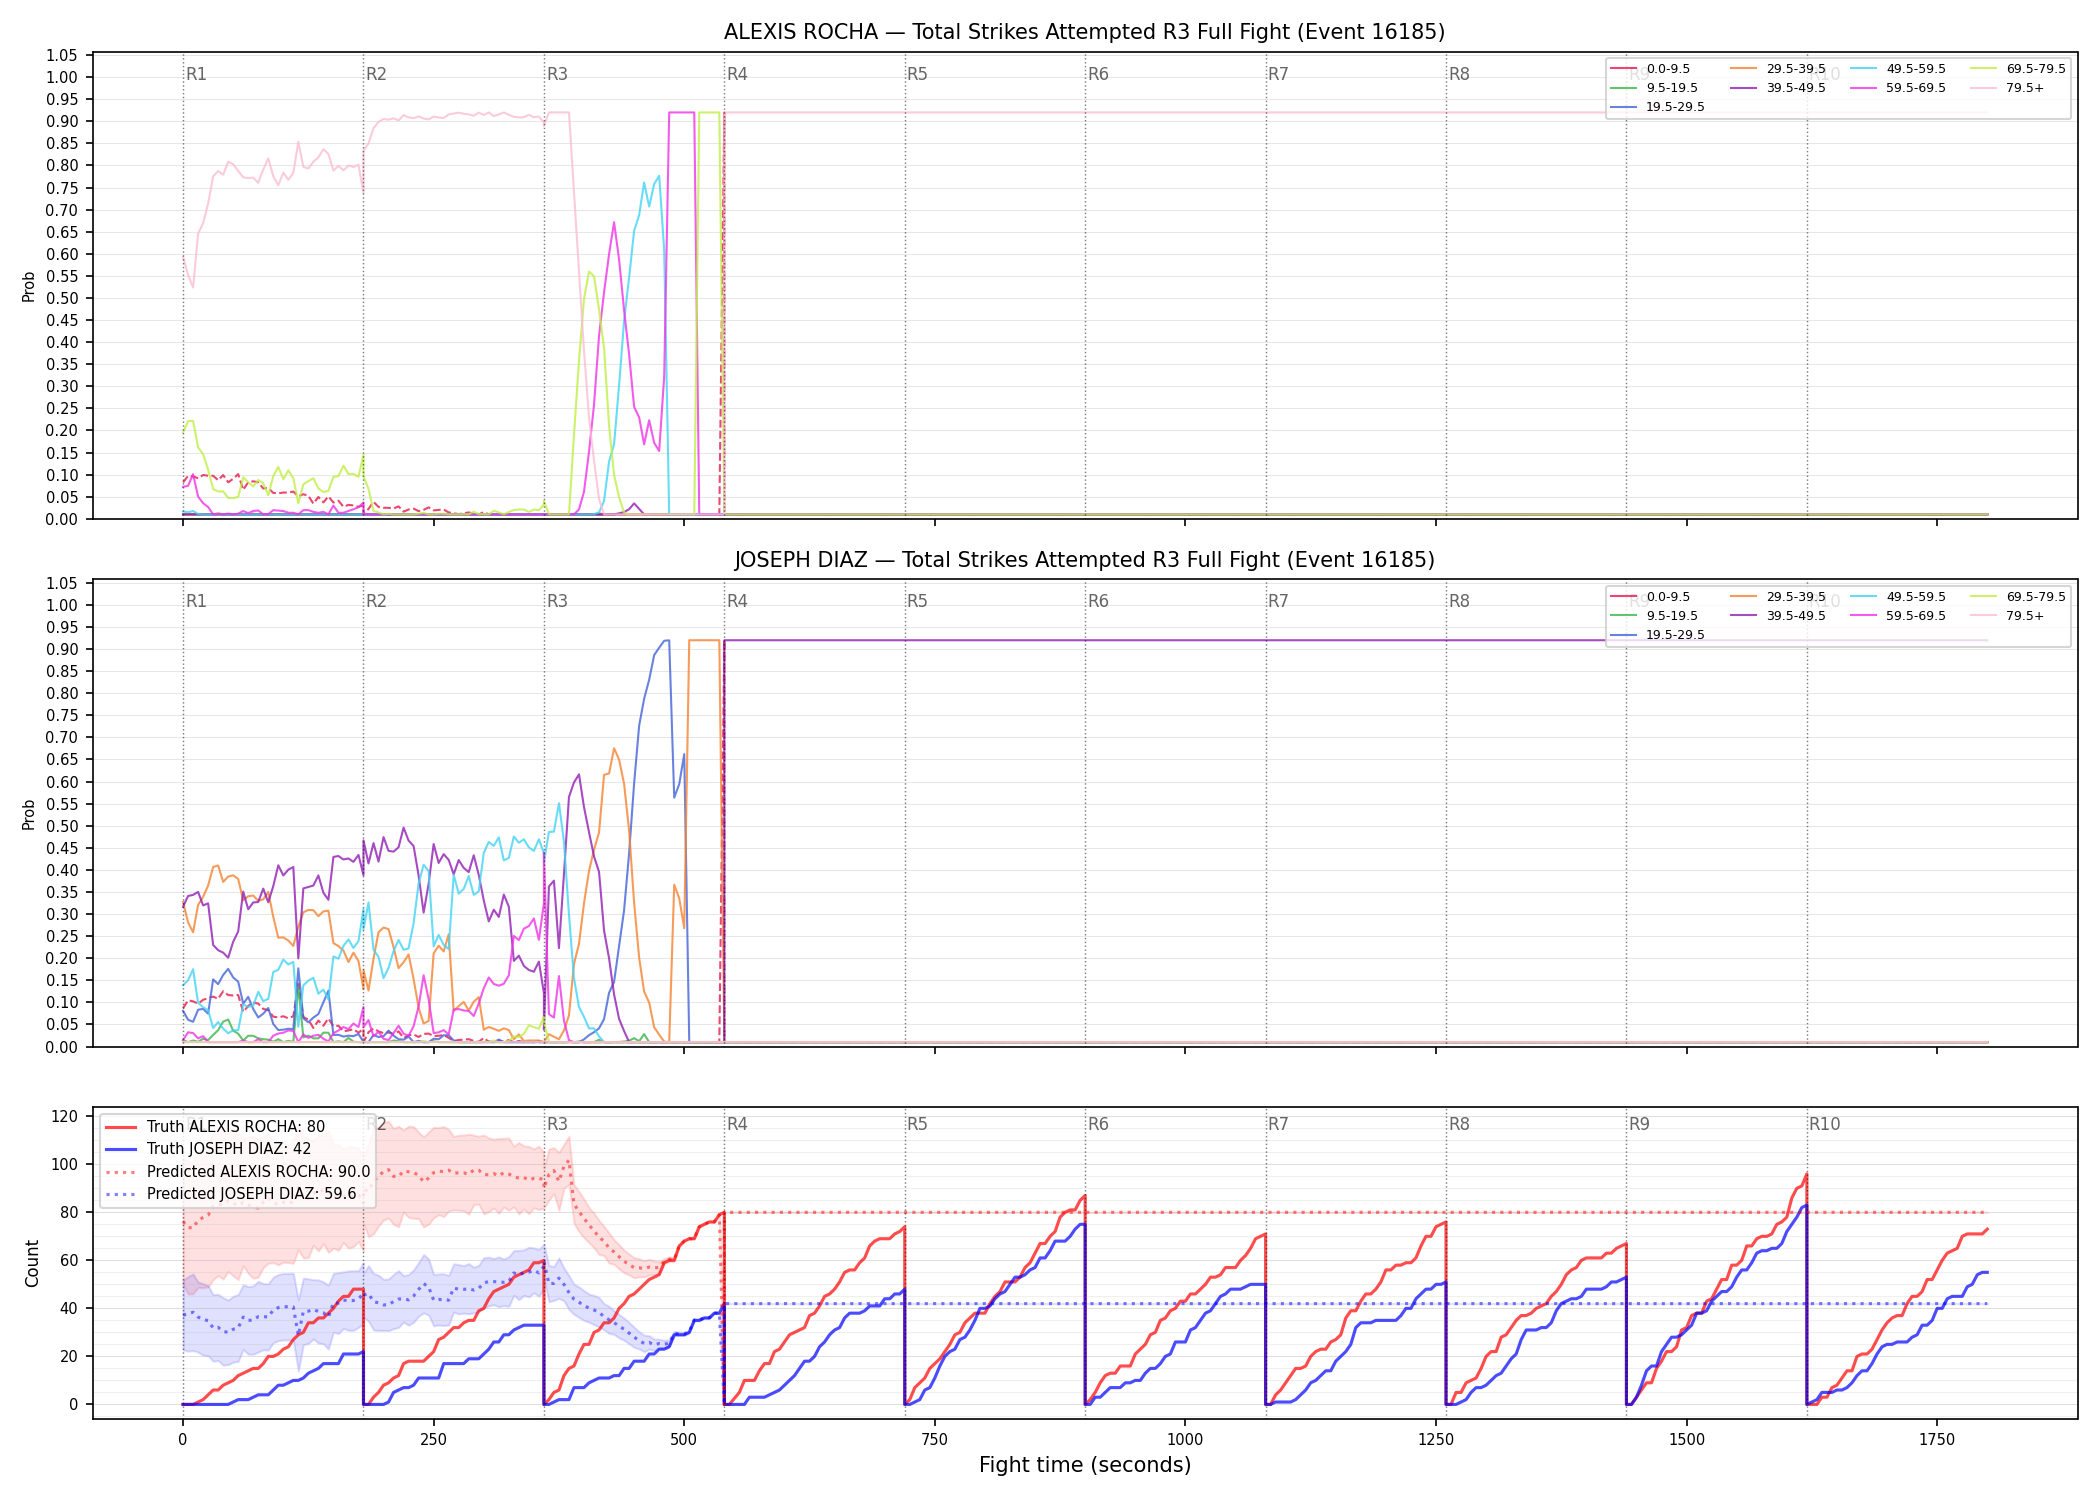Select '39.5-49.5' legend entry in Alexis Rocha chart
The image size is (2100, 1500).
[x=1778, y=88]
